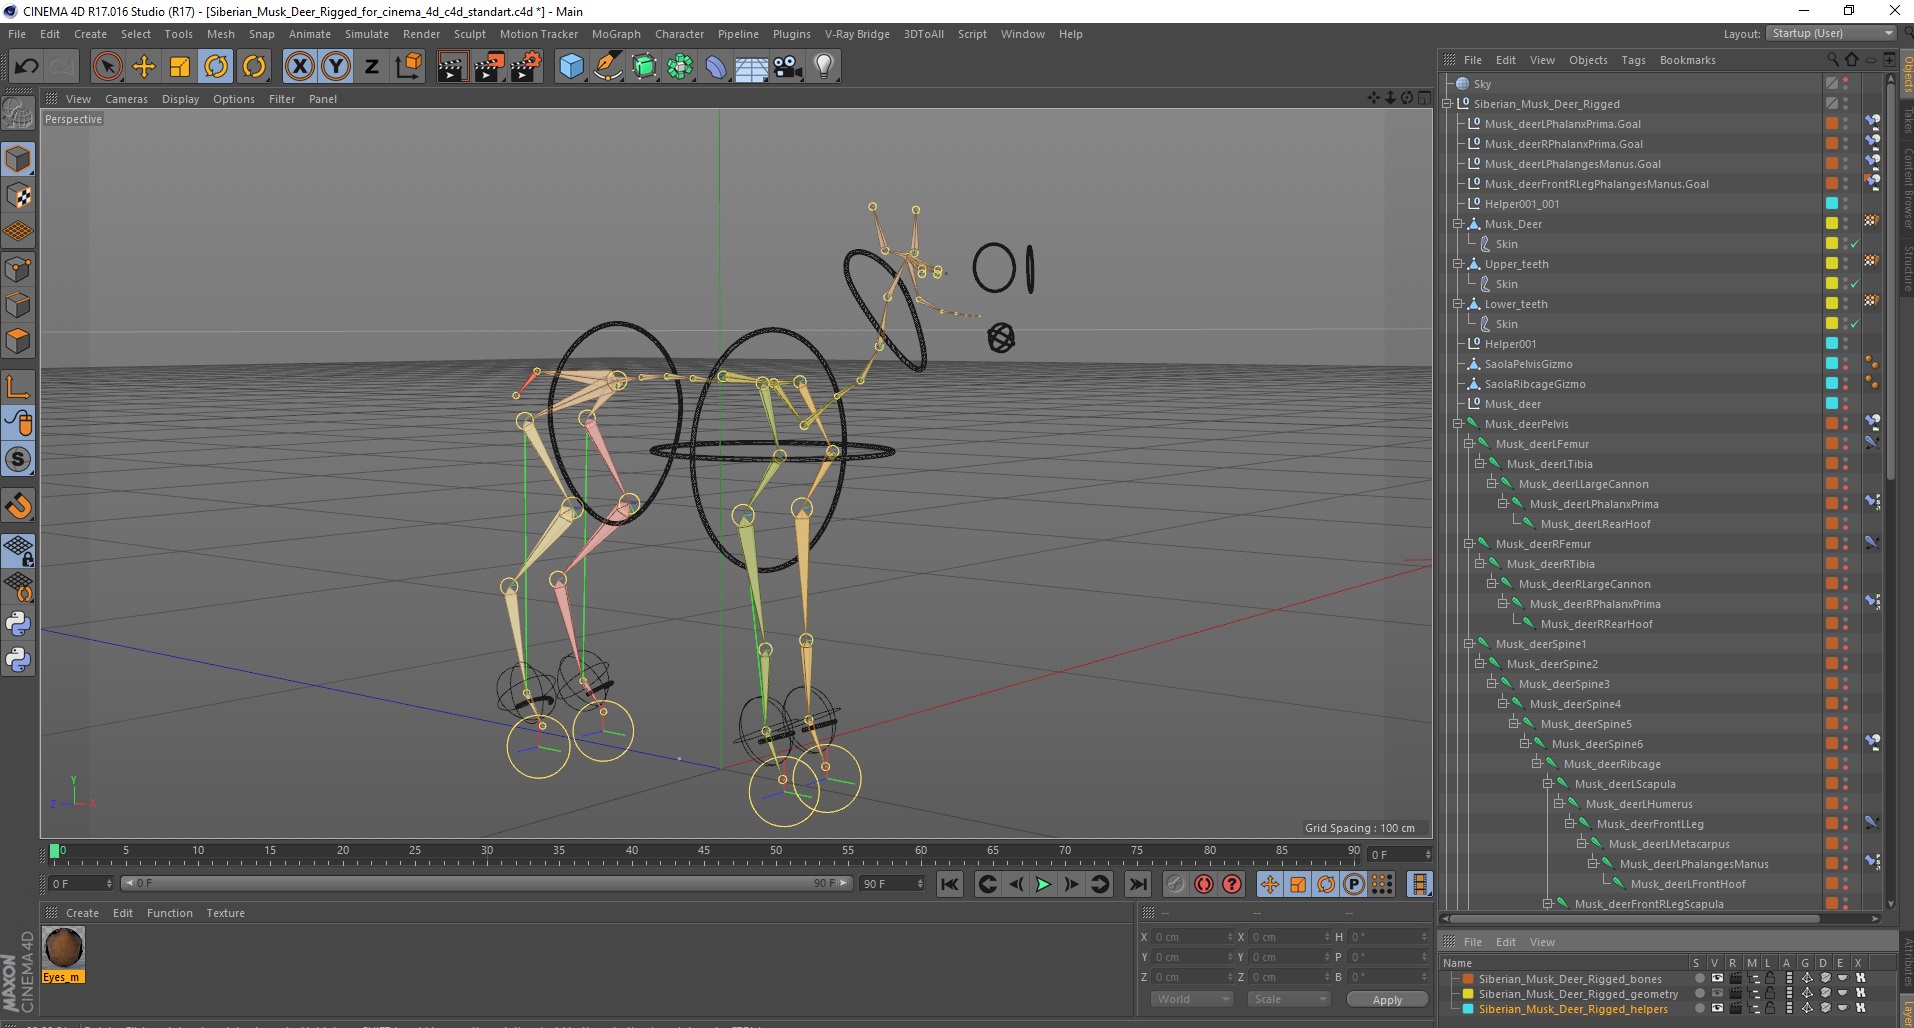1914x1028 pixels.
Task: Add a Cube primitive object
Action: tap(571, 66)
